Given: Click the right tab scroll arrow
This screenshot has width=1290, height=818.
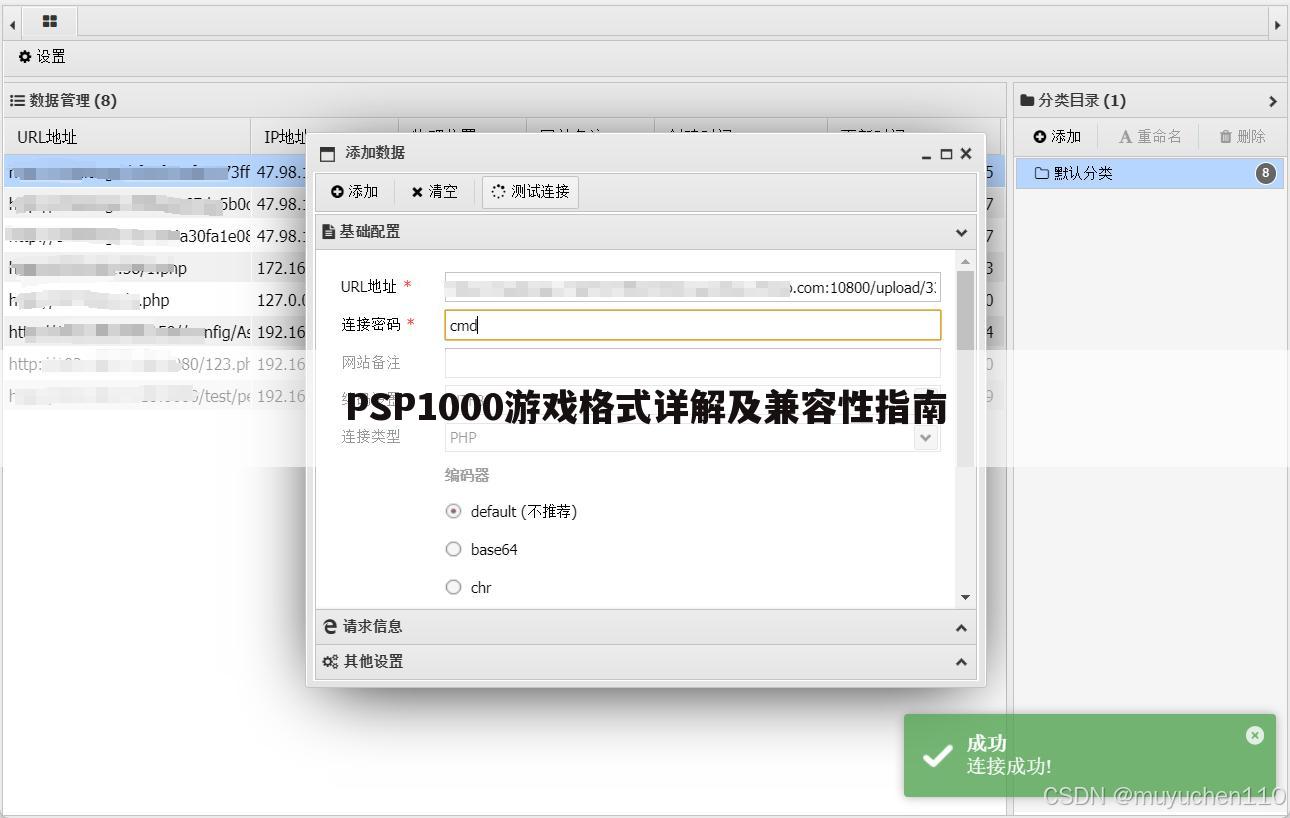Looking at the screenshot, I should tap(1277, 23).
